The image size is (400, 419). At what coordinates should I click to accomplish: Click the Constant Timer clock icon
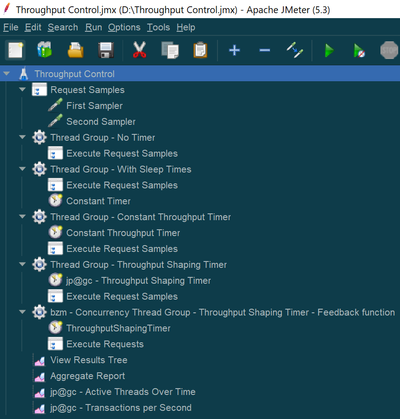(55, 201)
